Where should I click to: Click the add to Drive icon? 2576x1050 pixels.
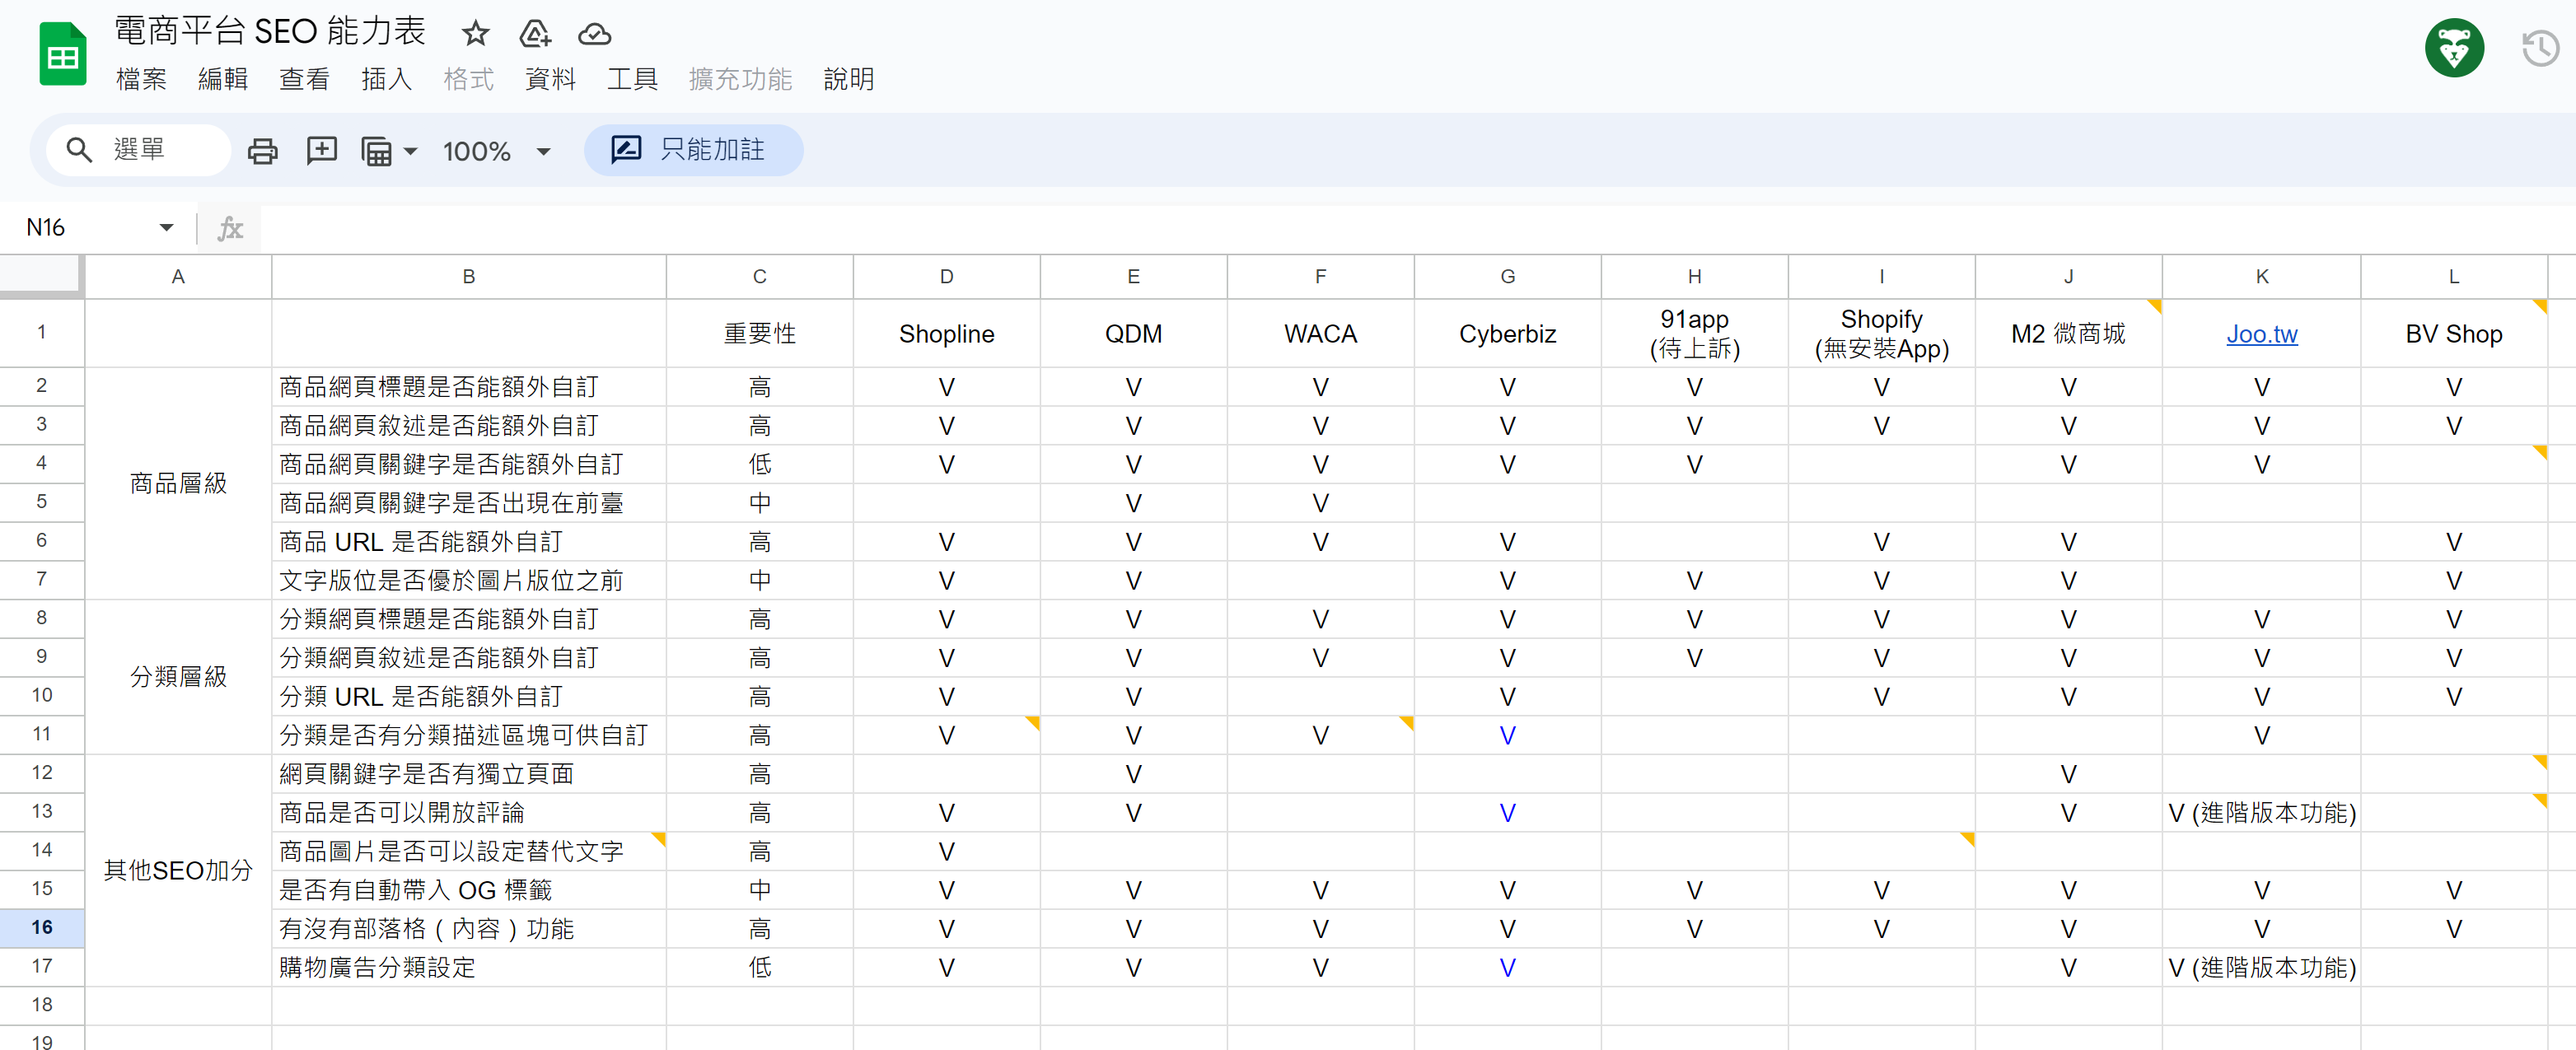click(535, 34)
